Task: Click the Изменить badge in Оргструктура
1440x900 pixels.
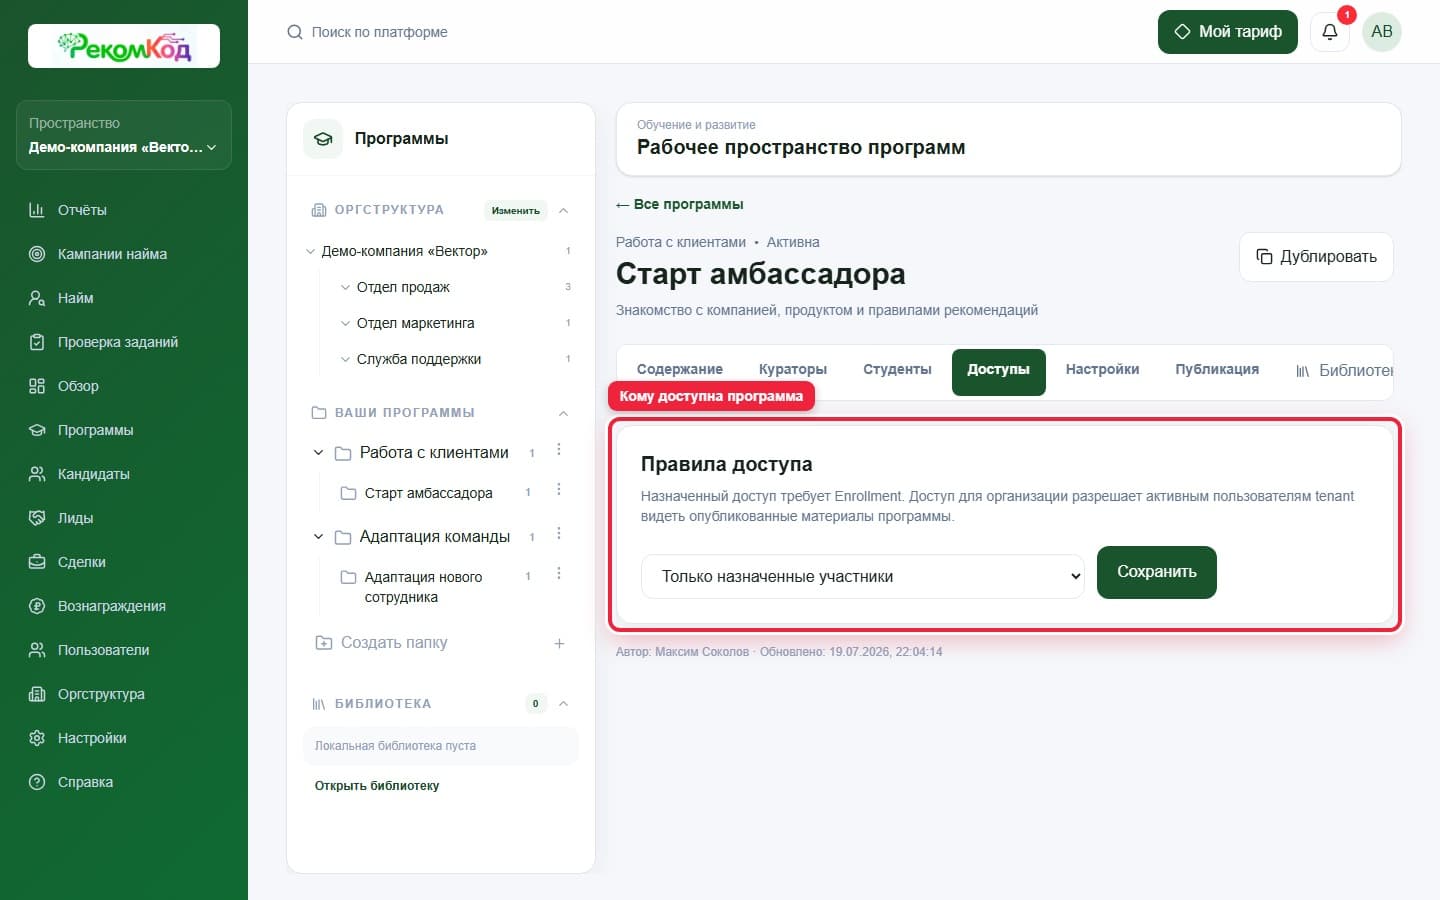Action: pos(516,210)
